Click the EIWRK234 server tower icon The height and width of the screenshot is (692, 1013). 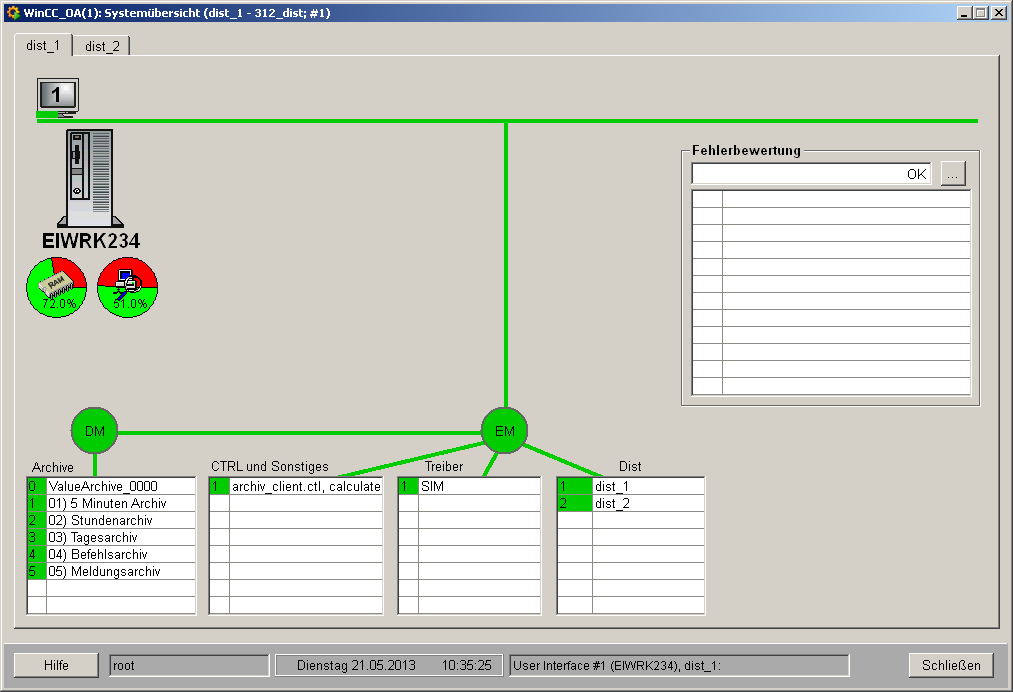[89, 178]
